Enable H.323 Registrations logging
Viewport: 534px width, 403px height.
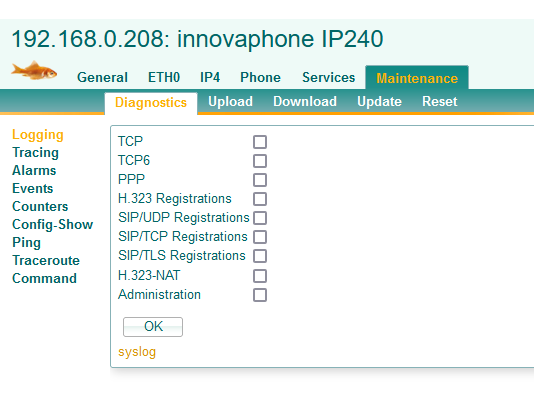pos(260,199)
